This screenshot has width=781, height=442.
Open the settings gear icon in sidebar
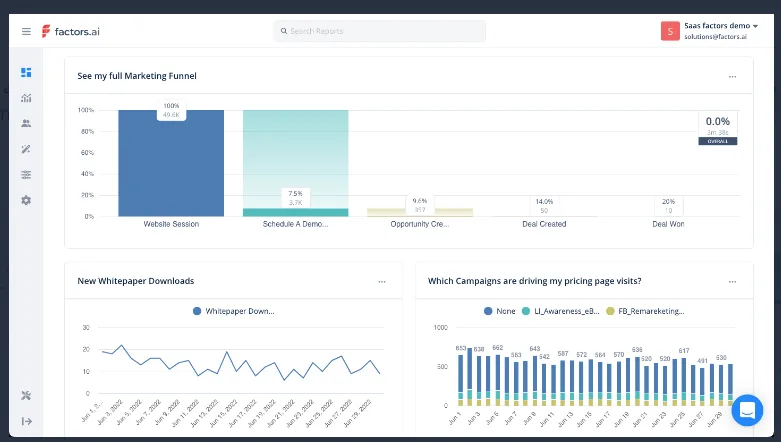point(26,200)
